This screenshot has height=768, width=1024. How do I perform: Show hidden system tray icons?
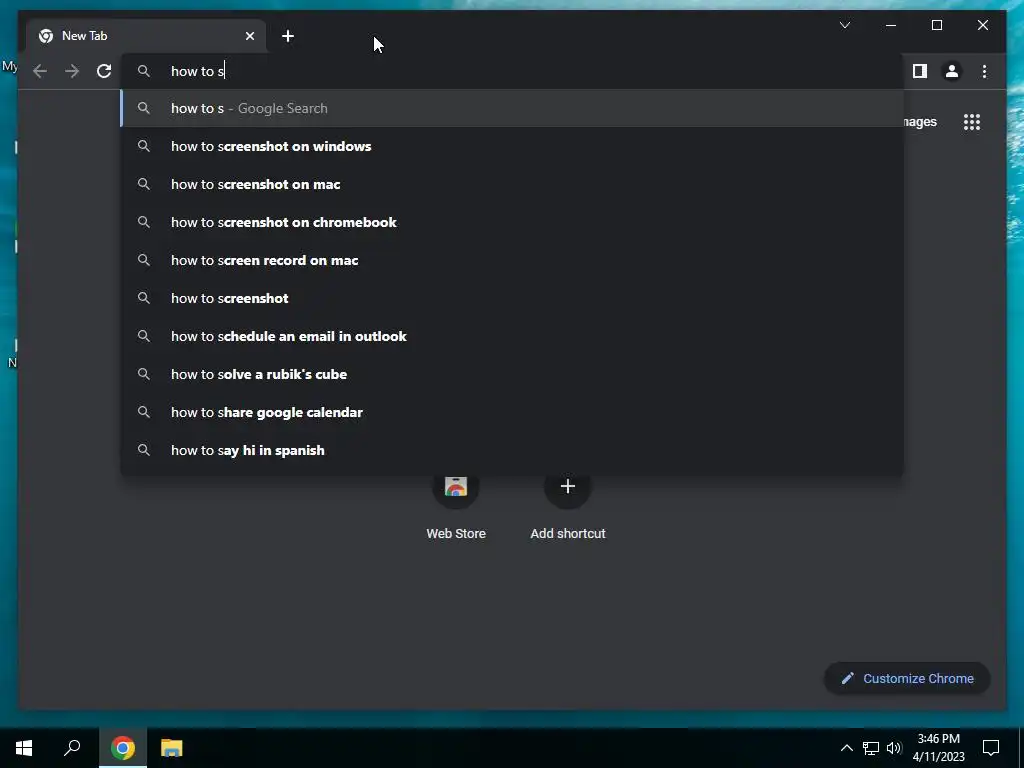click(846, 748)
